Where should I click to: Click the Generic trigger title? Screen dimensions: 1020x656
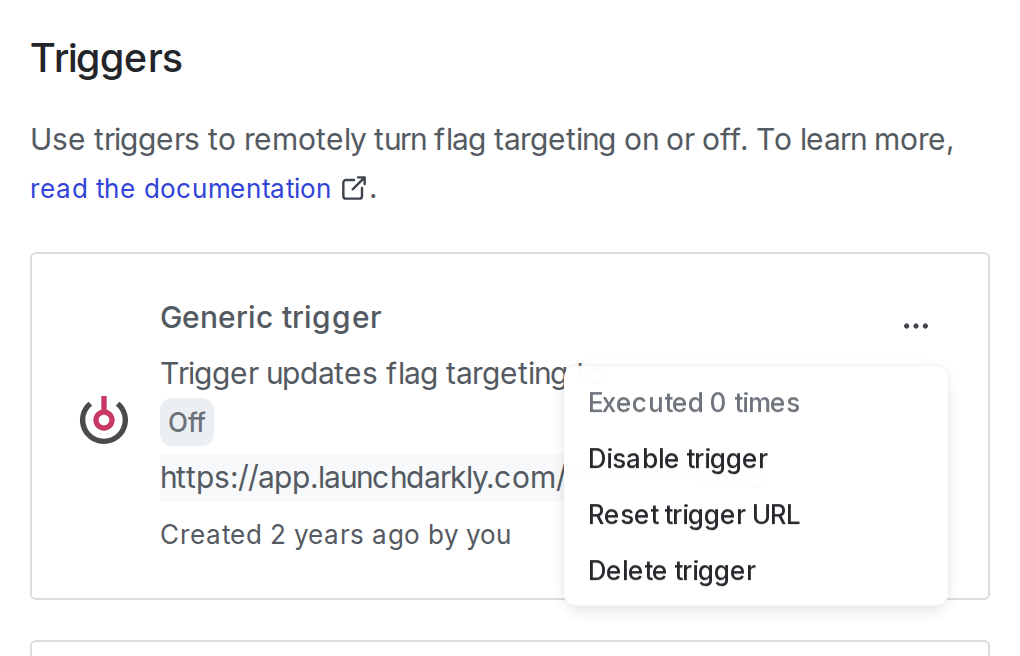click(x=270, y=318)
